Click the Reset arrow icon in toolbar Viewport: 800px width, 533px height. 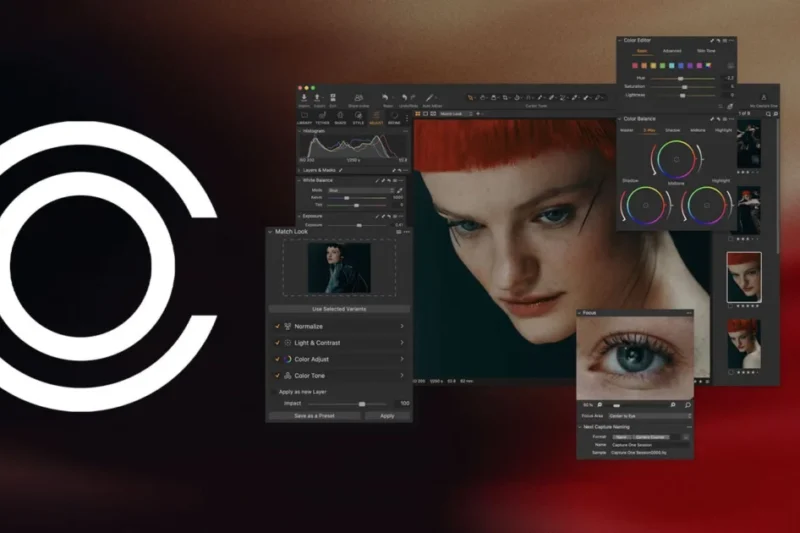pos(386,97)
